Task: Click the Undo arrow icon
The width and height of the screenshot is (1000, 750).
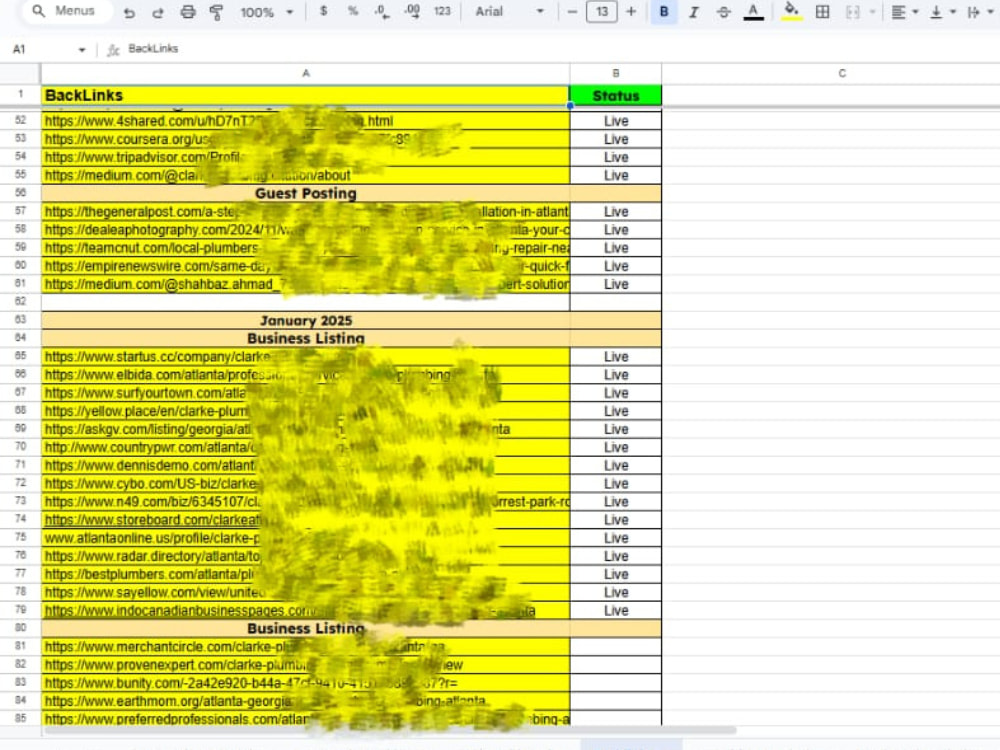Action: 129,11
